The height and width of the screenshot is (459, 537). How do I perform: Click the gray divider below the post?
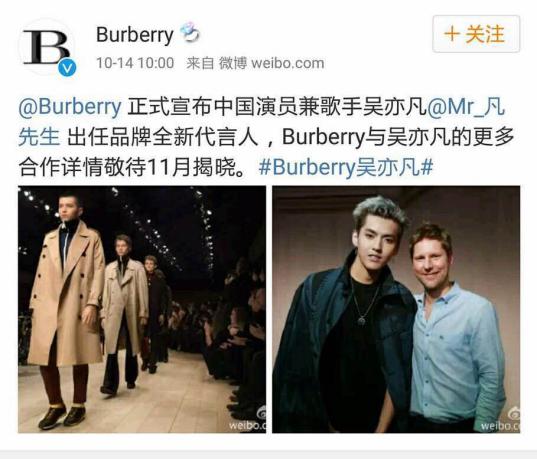pos(268,455)
